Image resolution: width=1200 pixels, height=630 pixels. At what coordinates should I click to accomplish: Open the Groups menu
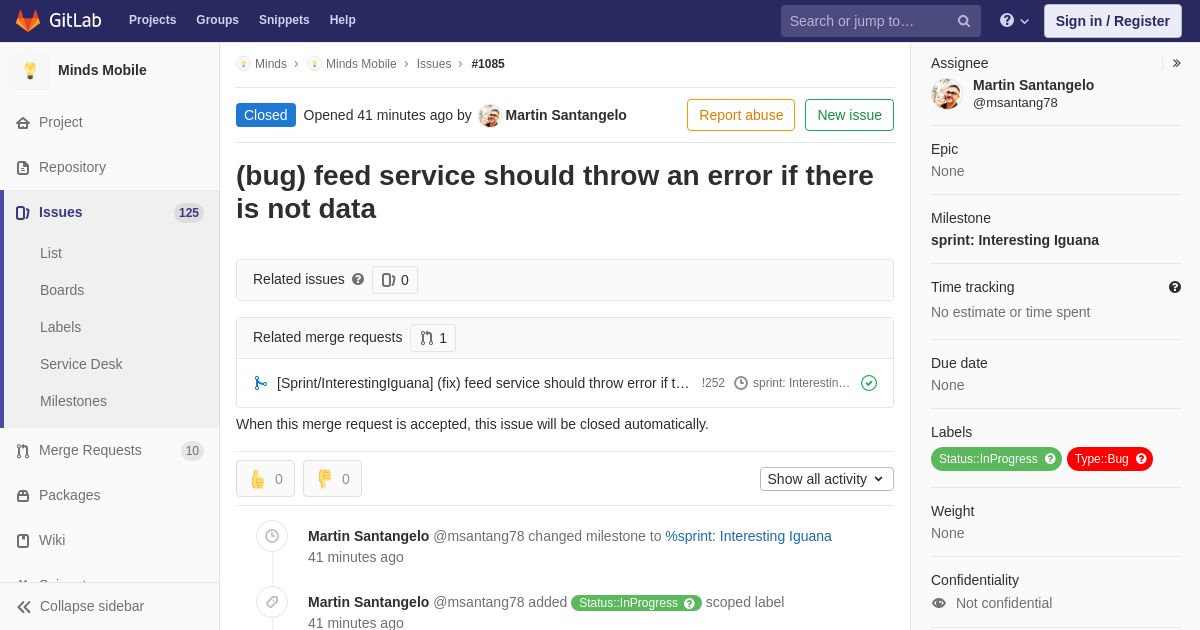[x=217, y=20]
